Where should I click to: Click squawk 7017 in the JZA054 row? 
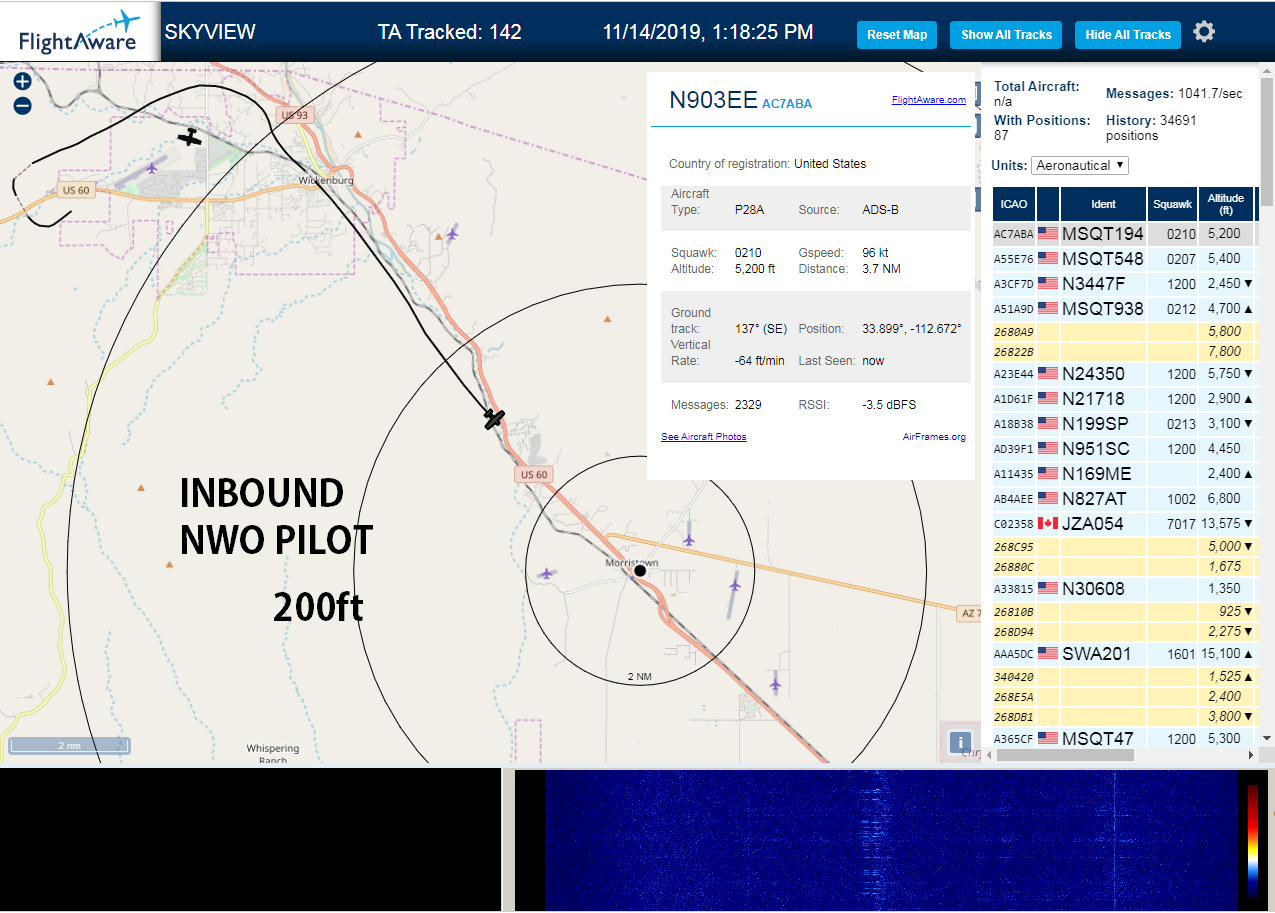(x=1181, y=523)
